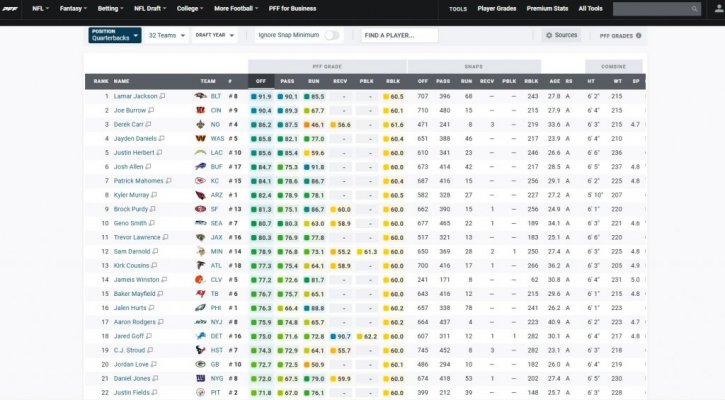This screenshot has width=725, height=400.
Task: Click the Bills team logo
Action: pos(200,166)
